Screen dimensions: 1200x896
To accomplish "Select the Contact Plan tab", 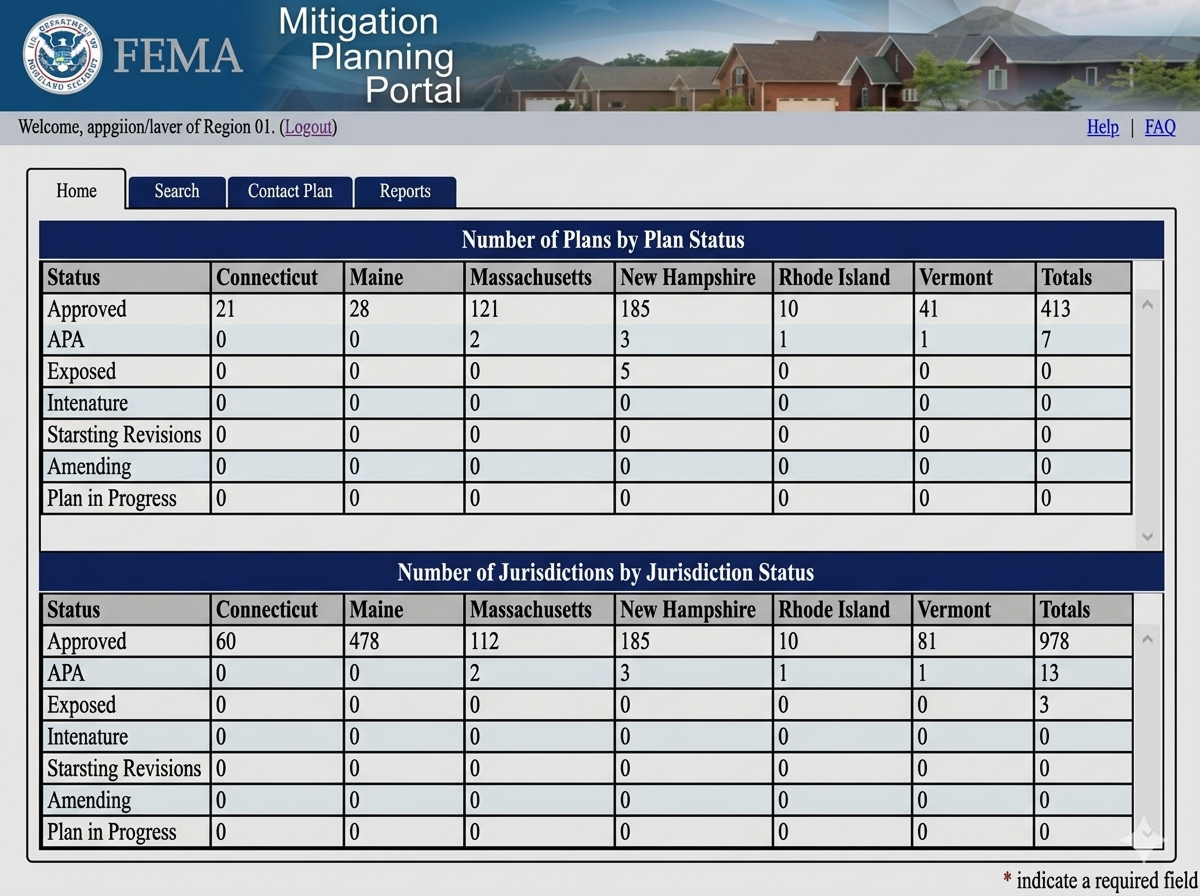I will tap(290, 191).
